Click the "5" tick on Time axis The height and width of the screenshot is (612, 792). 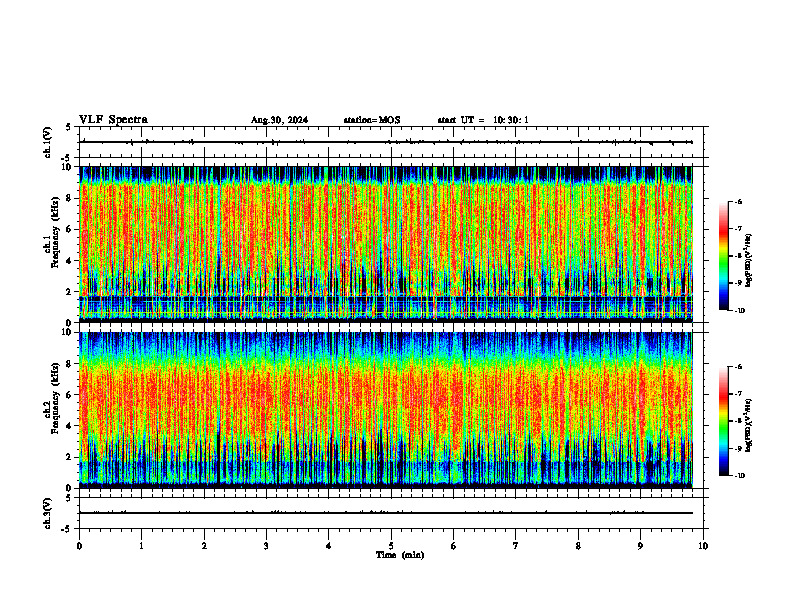(391, 546)
